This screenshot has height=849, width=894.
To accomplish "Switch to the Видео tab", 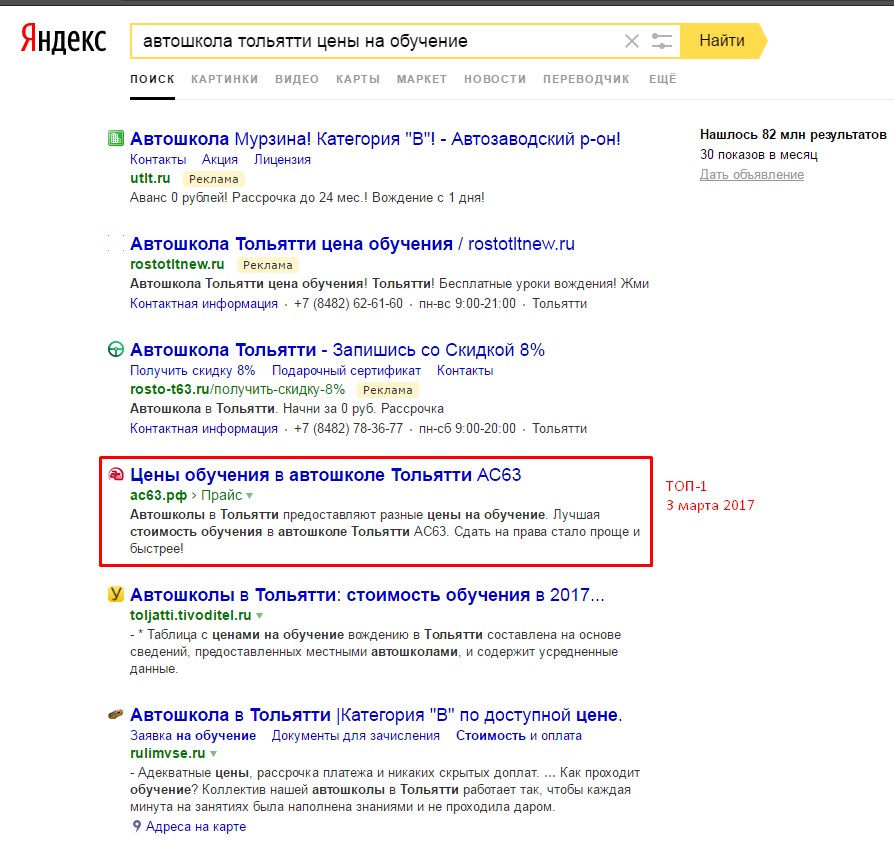I will [x=297, y=79].
